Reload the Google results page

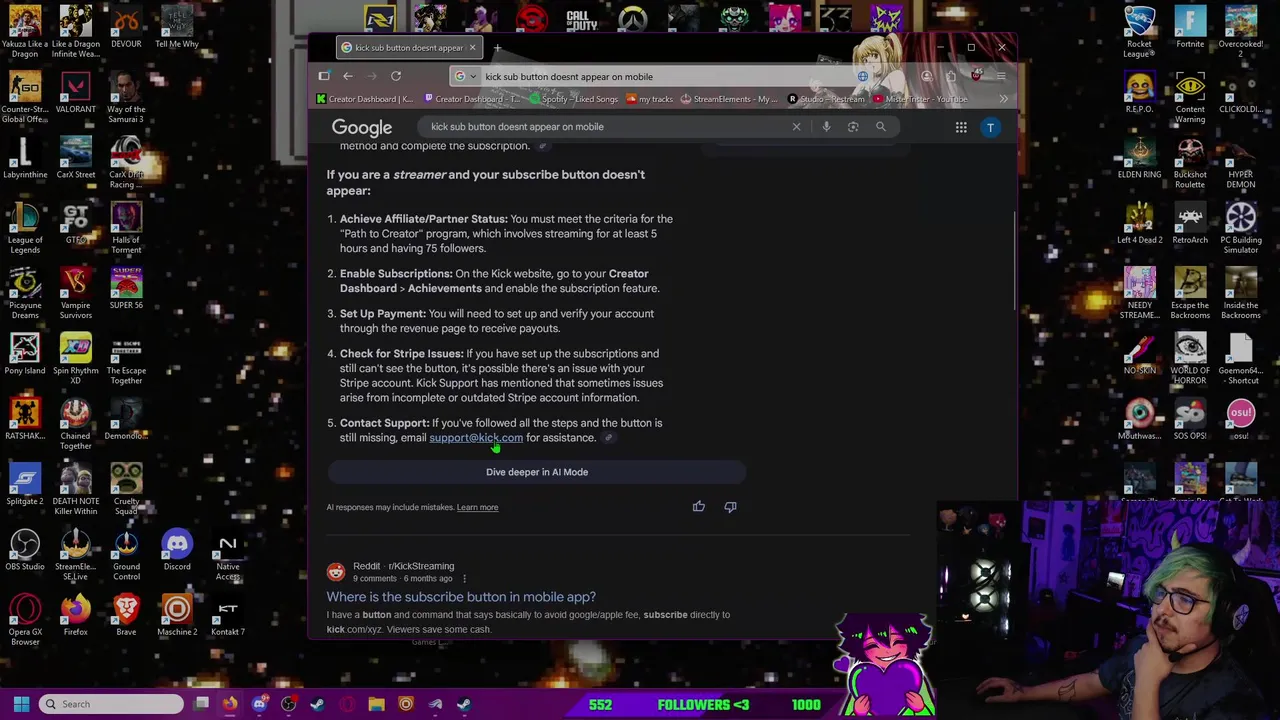pos(396,76)
